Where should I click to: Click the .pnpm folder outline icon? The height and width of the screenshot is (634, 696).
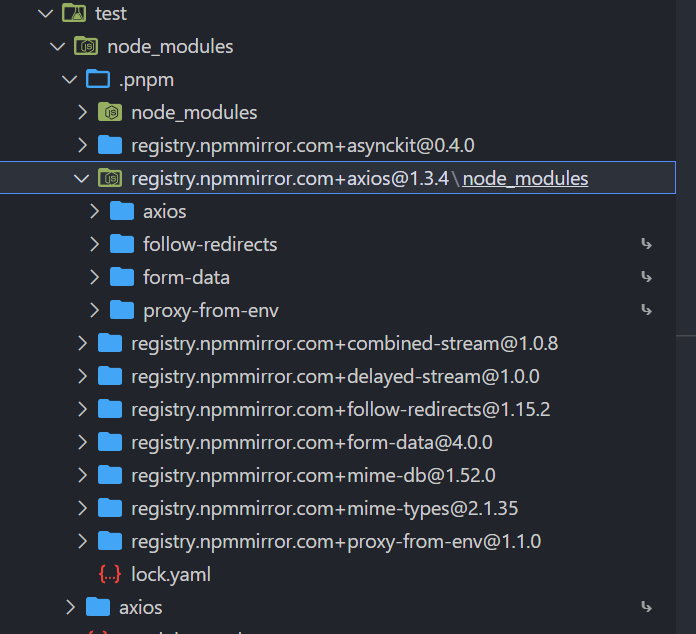98,80
